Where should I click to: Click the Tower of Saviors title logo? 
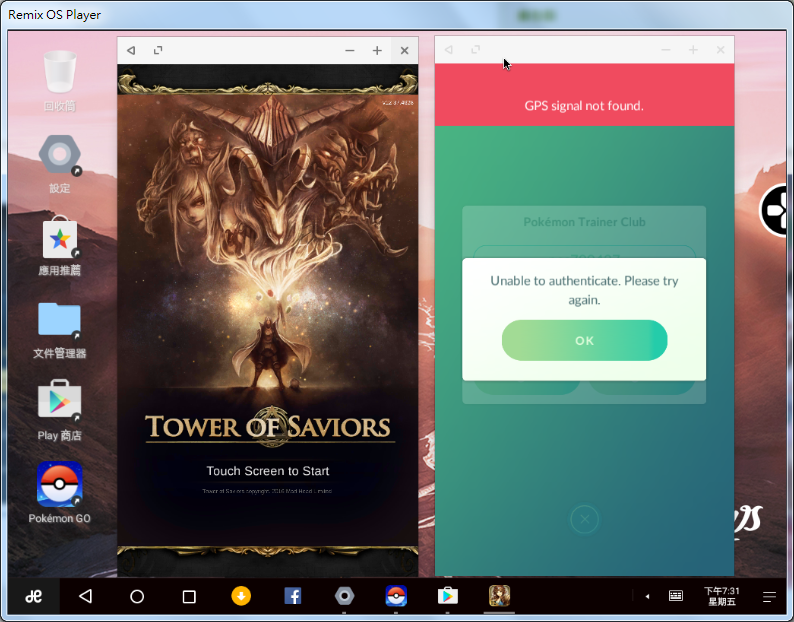pos(268,426)
